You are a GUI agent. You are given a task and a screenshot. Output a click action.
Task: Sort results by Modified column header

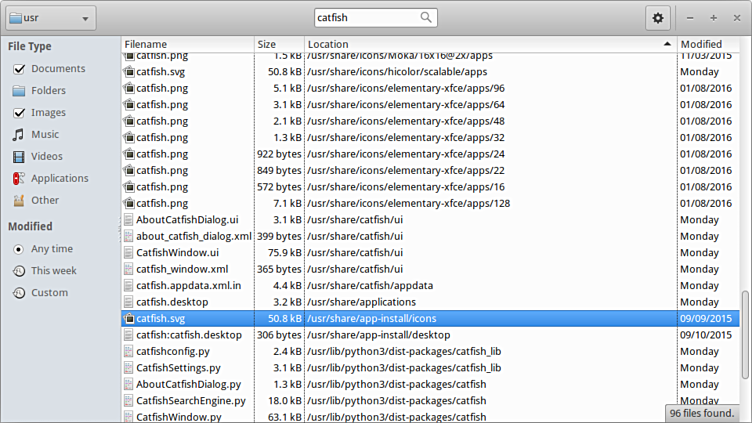pos(712,45)
